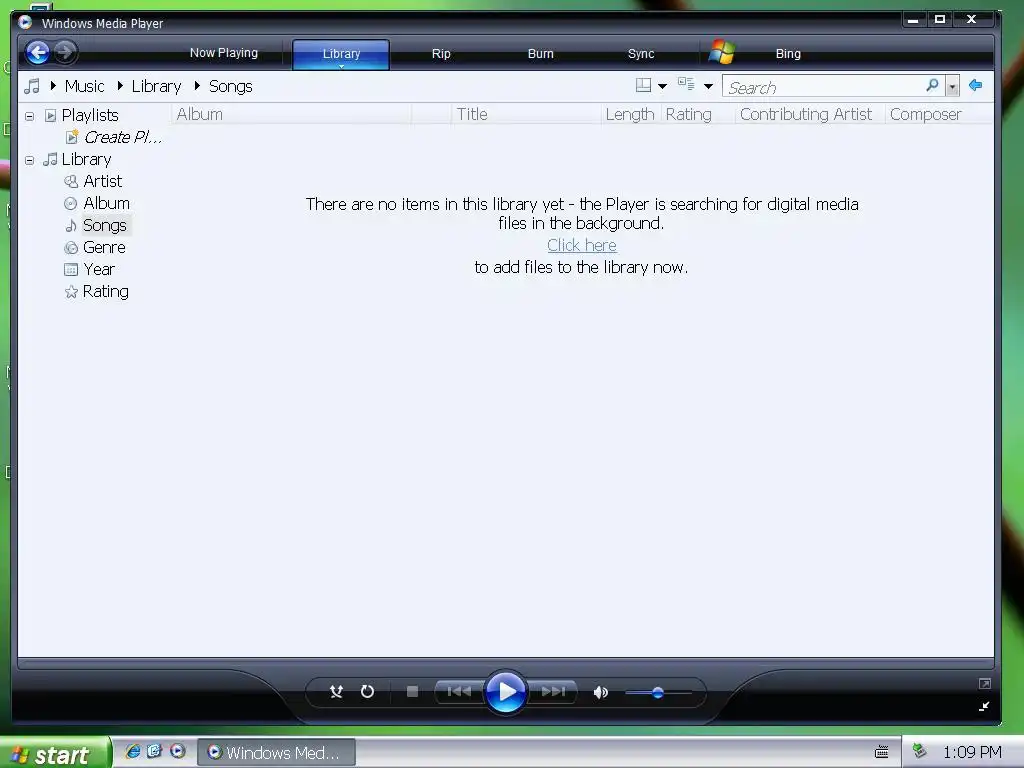Screen dimensions: 1024x768
Task: Open the layout options icon
Action: coord(643,86)
